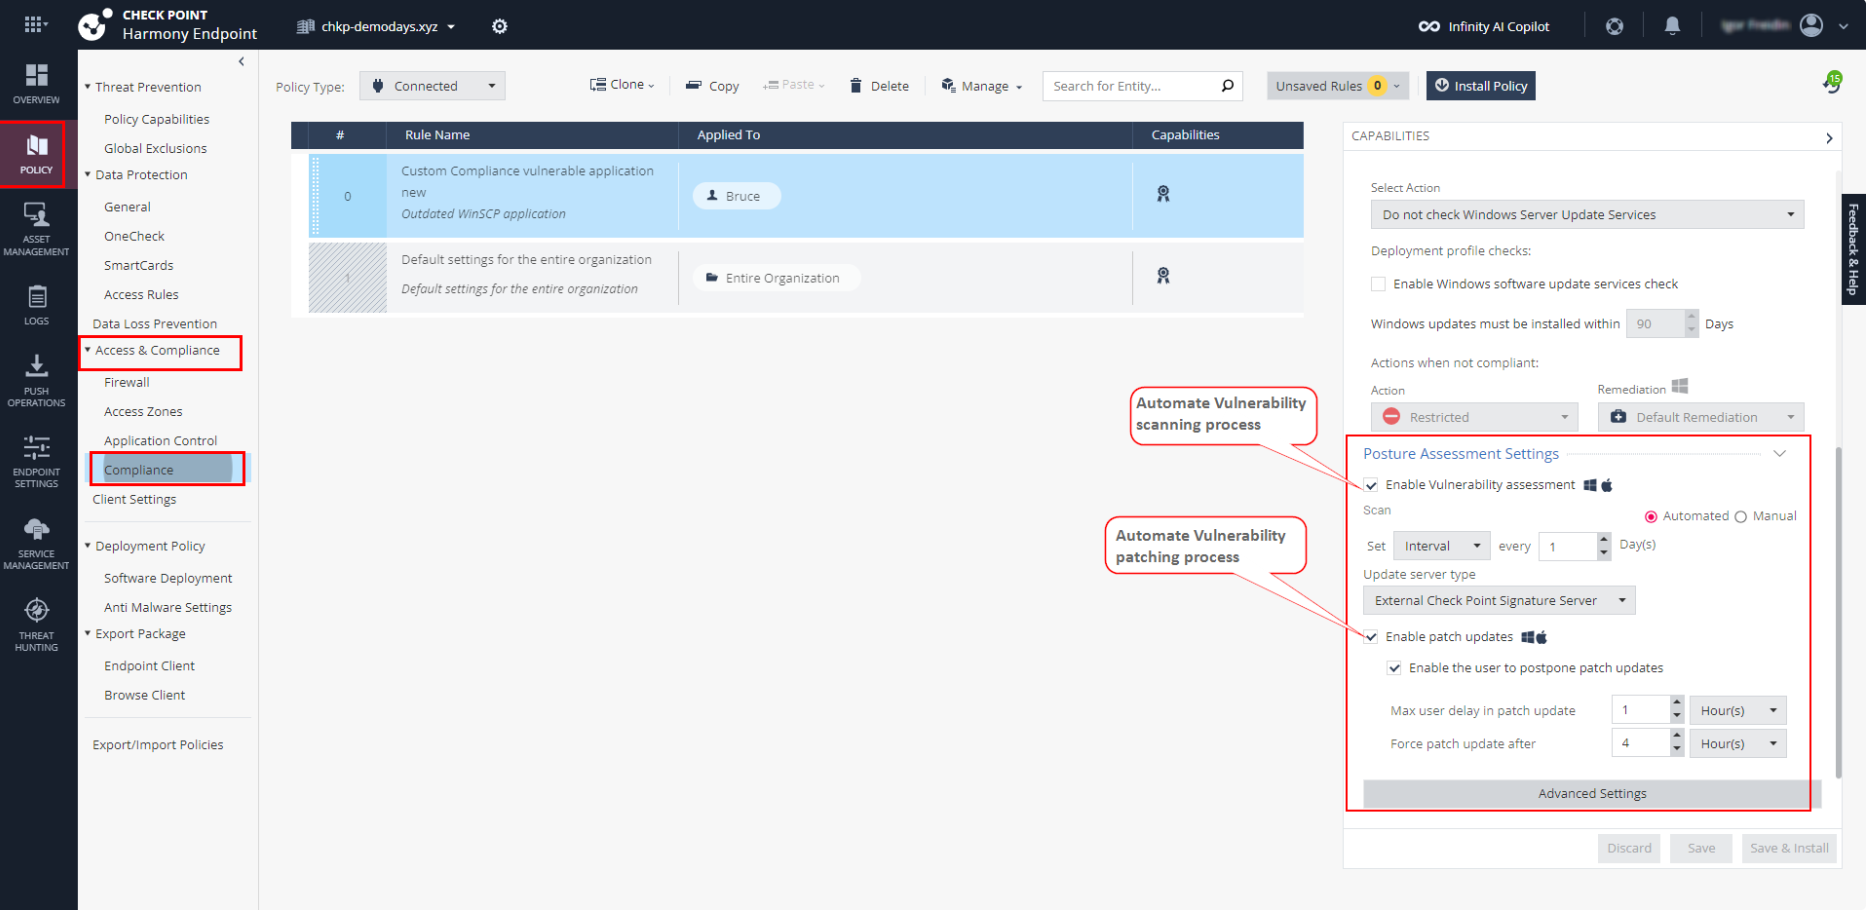Viewport: 1868px width, 910px height.
Task: Click the Save button
Action: click(x=1701, y=848)
